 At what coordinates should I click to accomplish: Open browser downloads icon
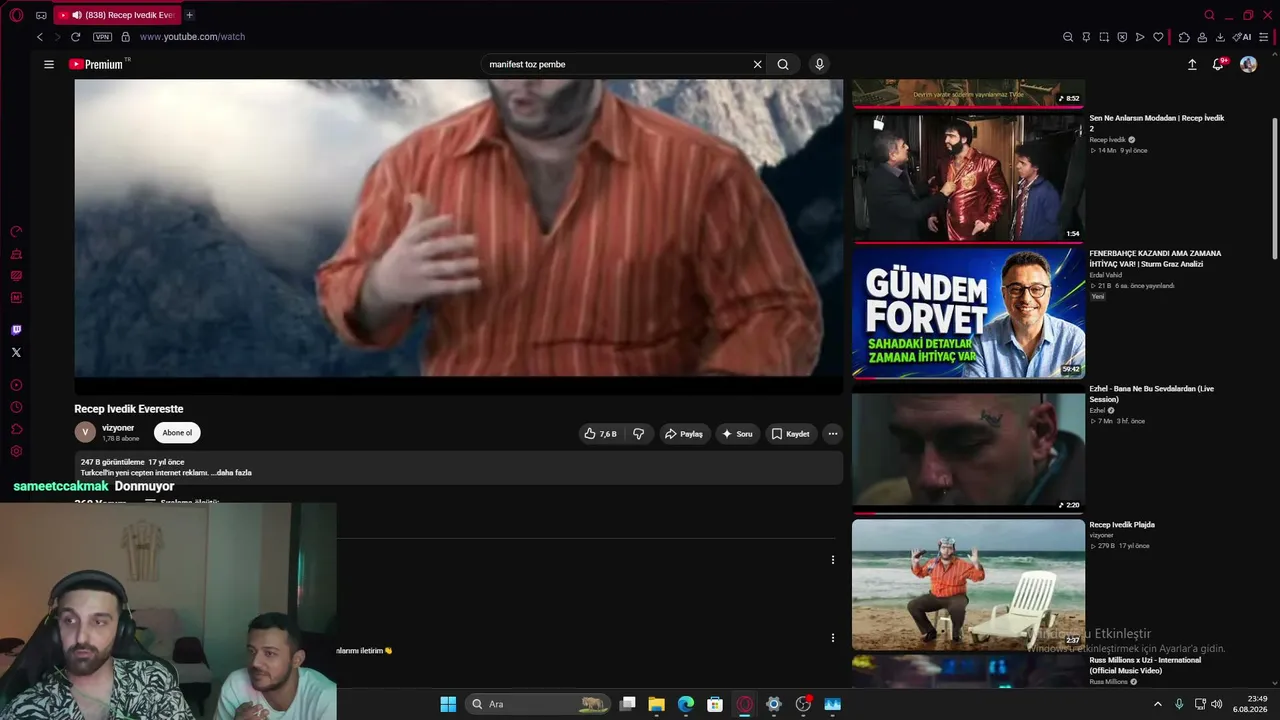click(x=1220, y=37)
